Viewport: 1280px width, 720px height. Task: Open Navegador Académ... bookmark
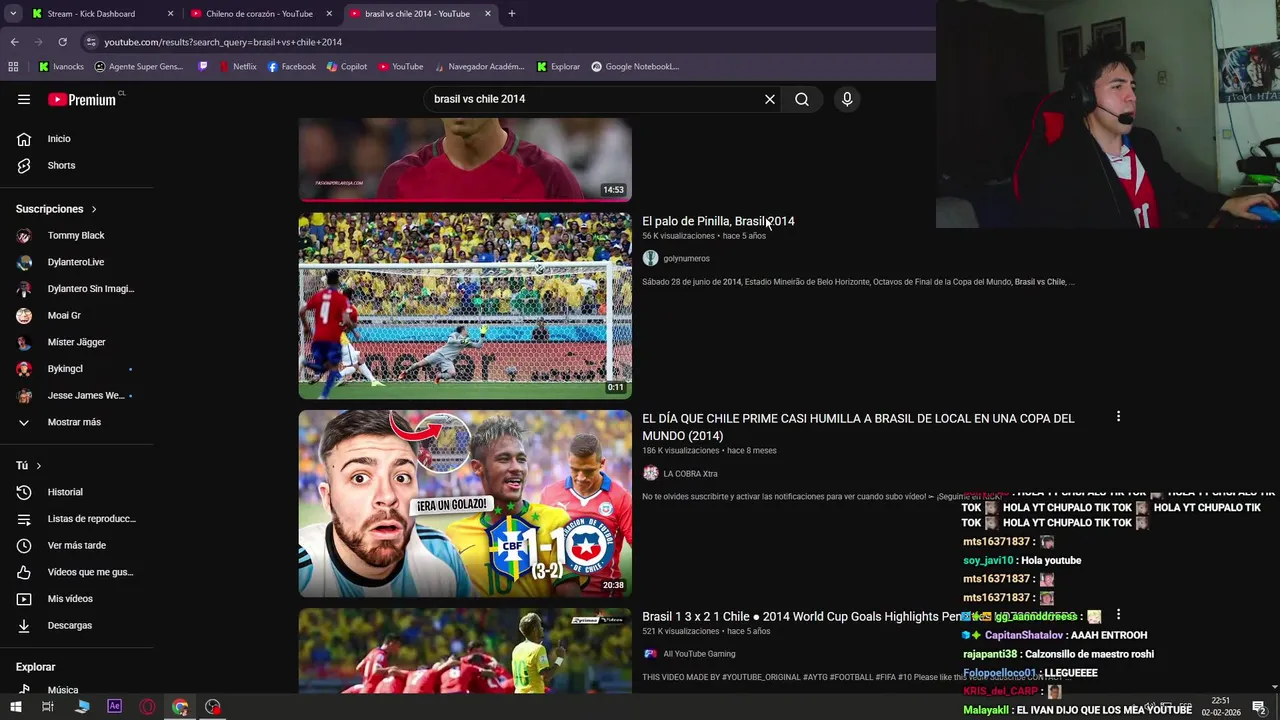pyautogui.click(x=478, y=67)
